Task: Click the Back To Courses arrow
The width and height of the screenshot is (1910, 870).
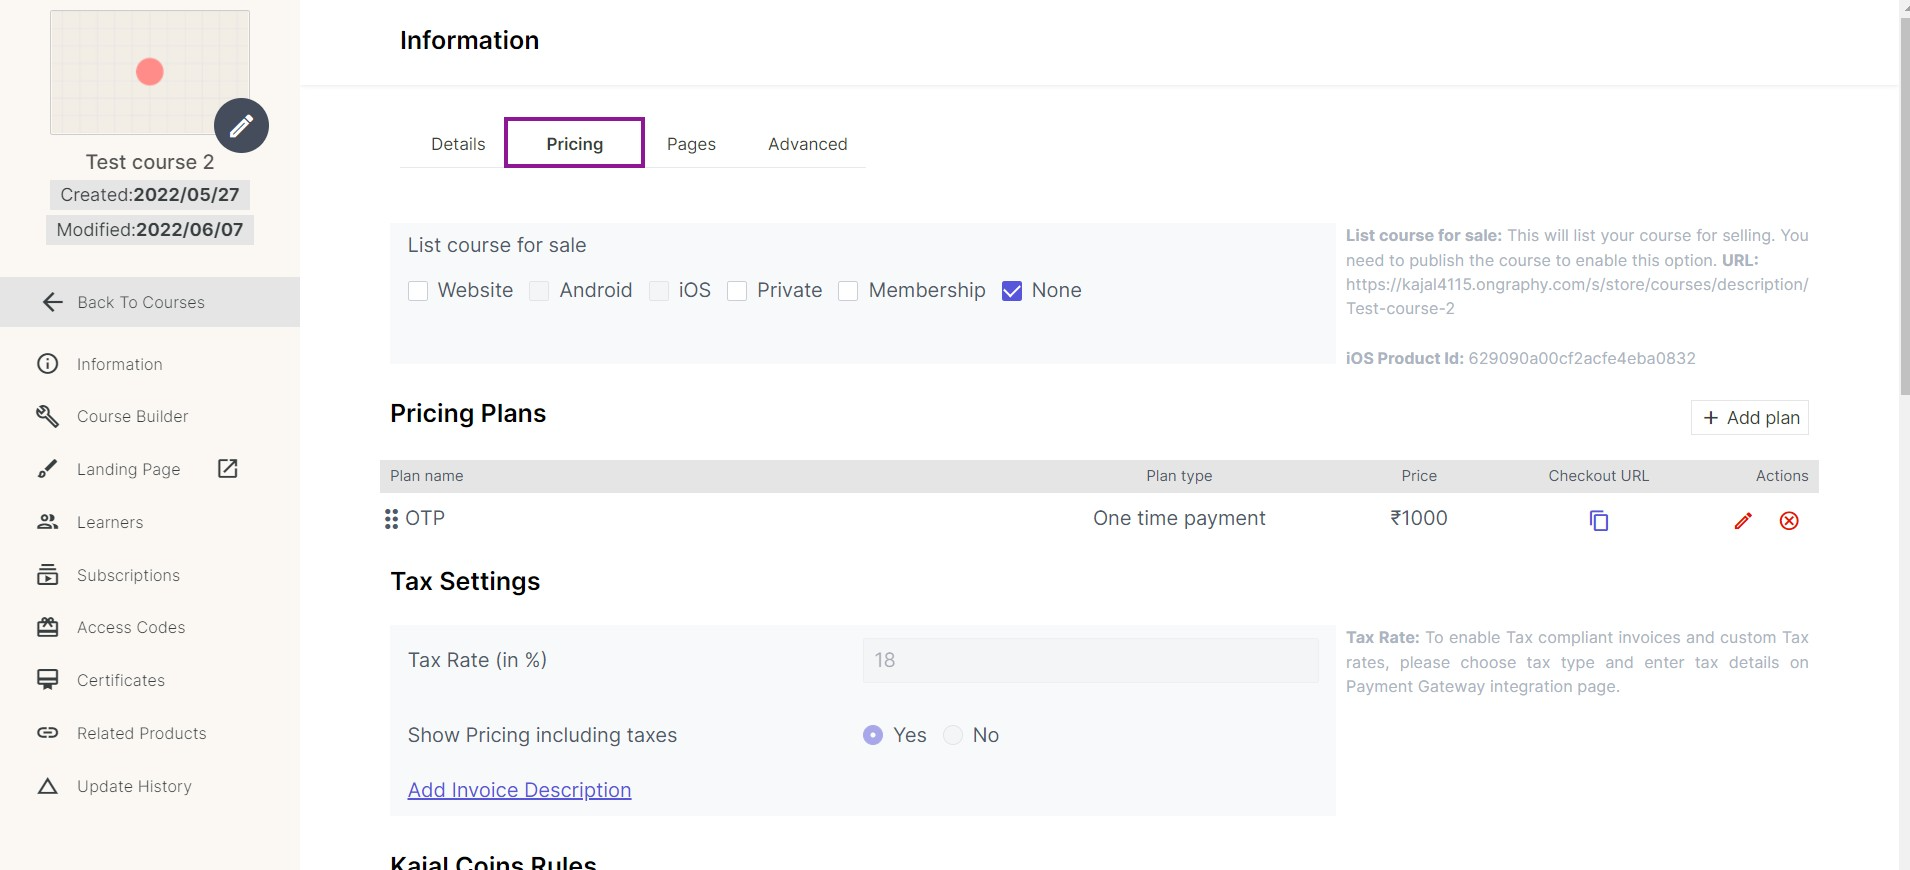Action: coord(53,302)
